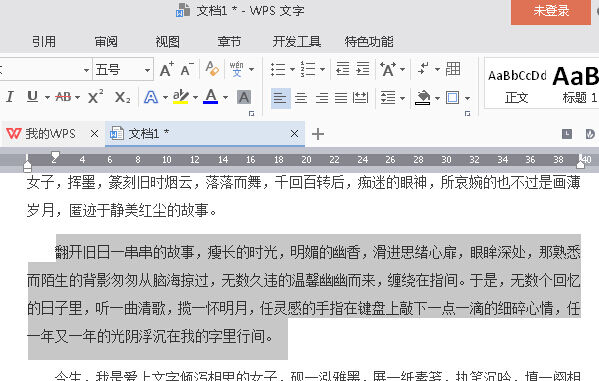599x381 pixels.
Task: Increase font size with the A+ icon
Action: tap(167, 70)
